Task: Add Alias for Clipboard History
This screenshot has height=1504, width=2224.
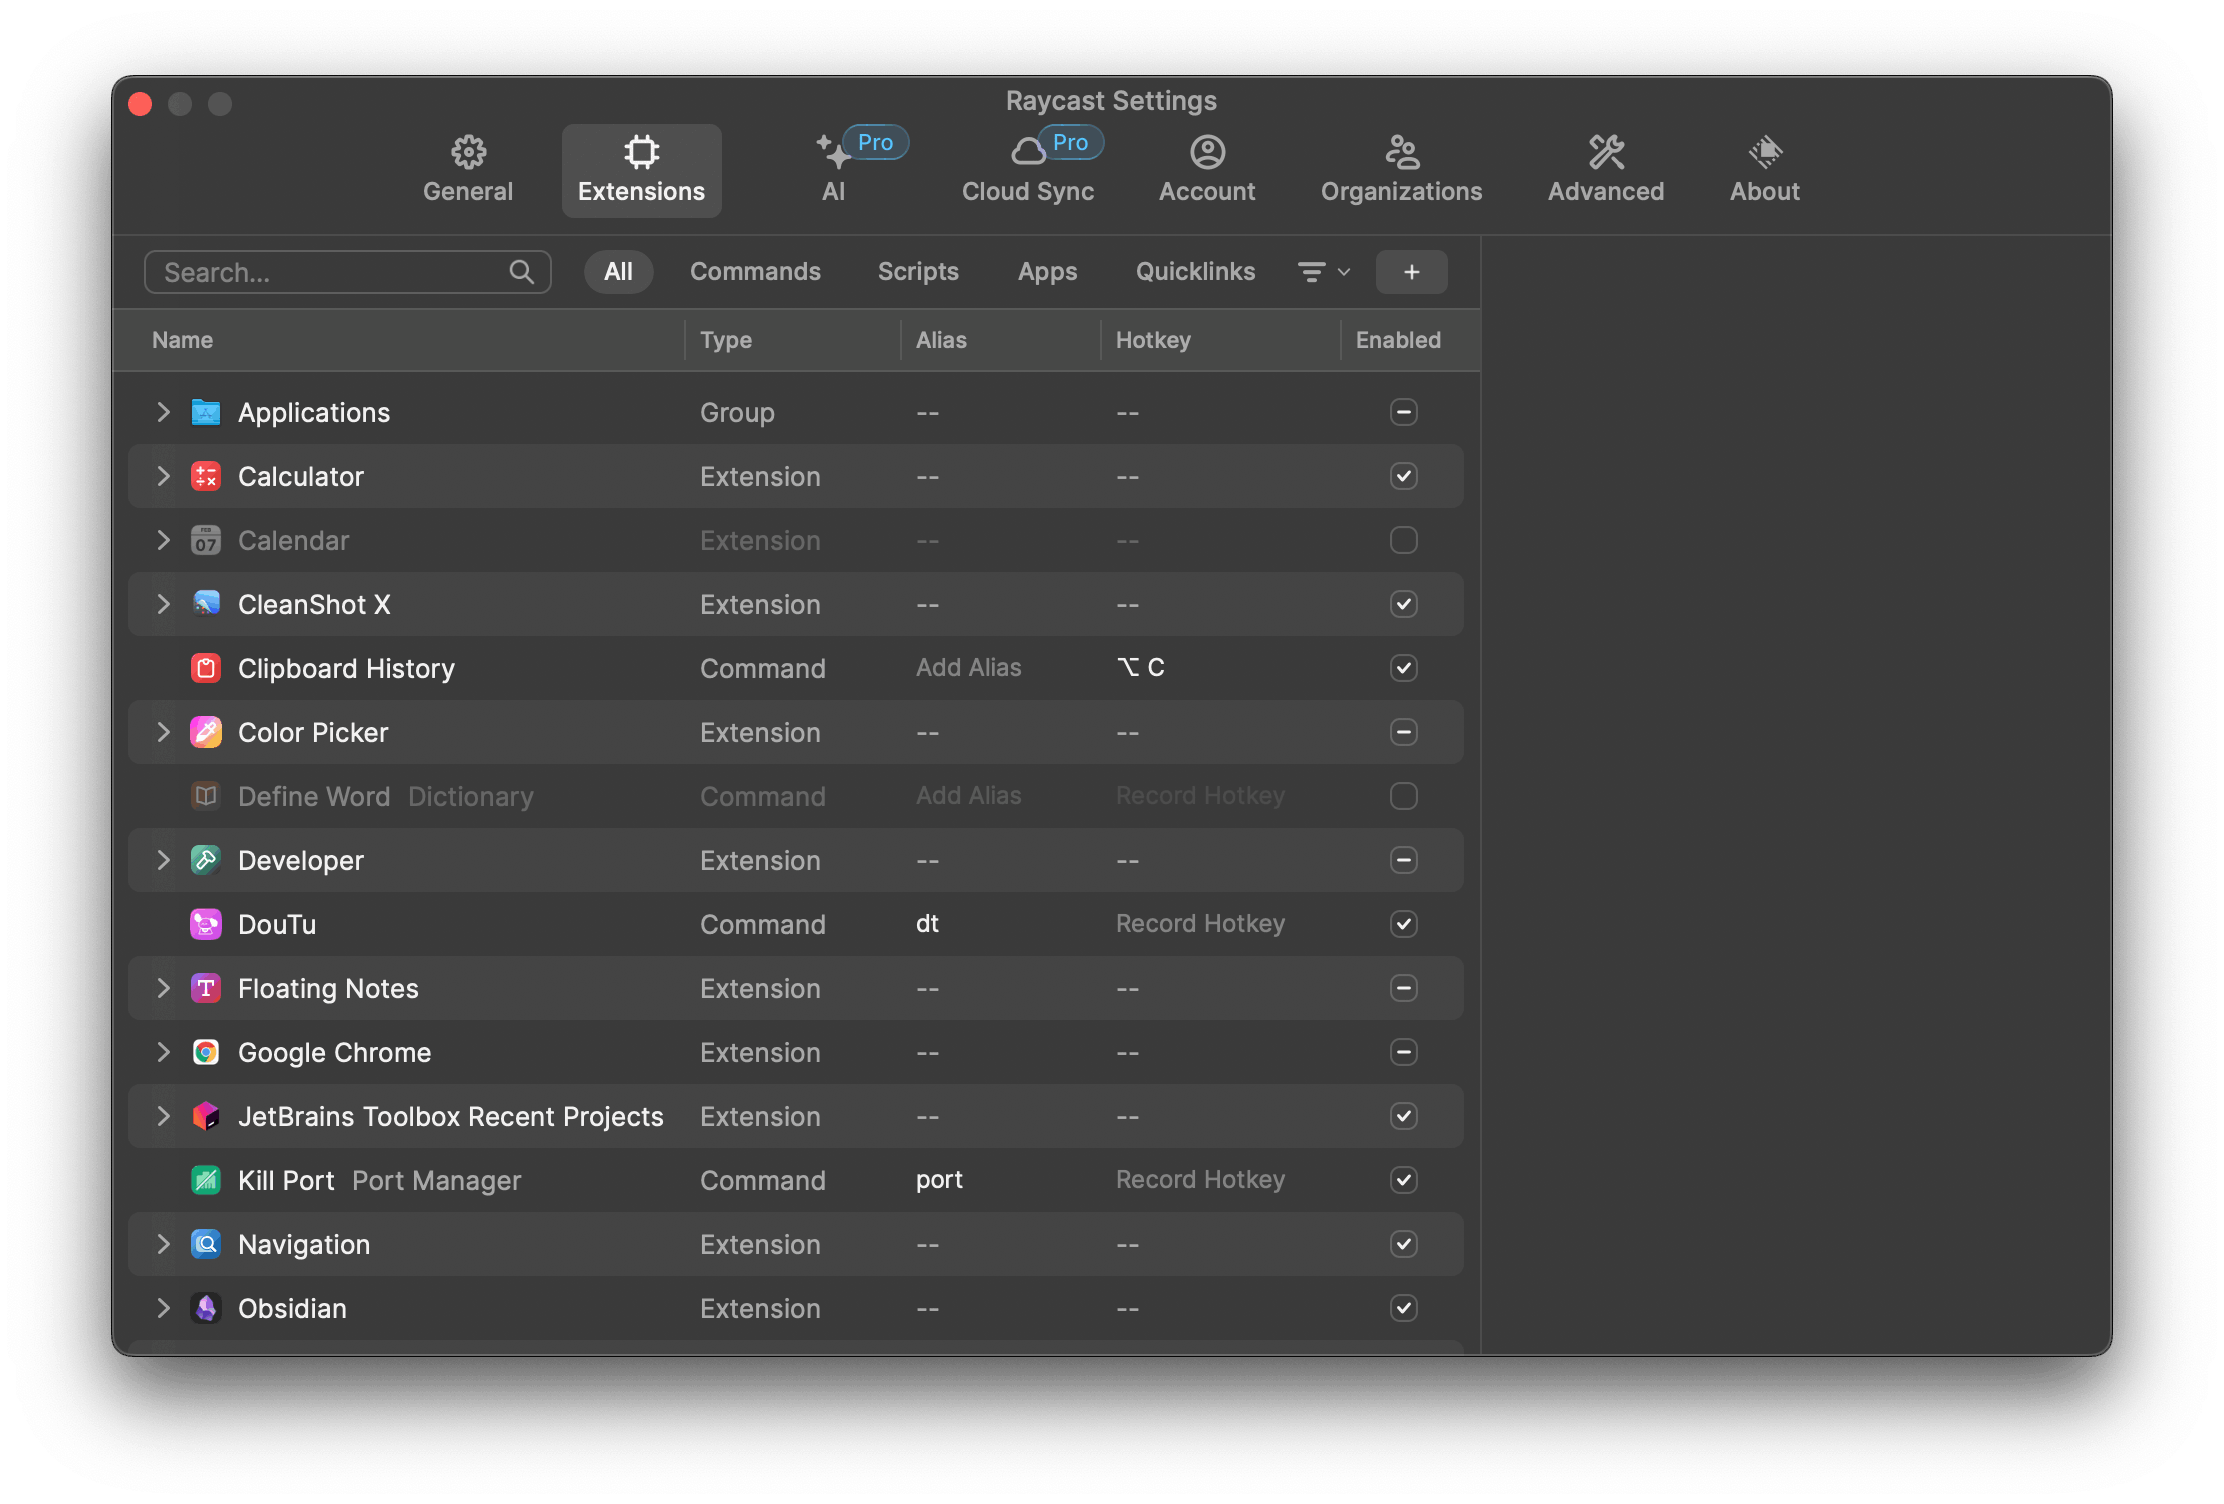Action: click(x=968, y=668)
